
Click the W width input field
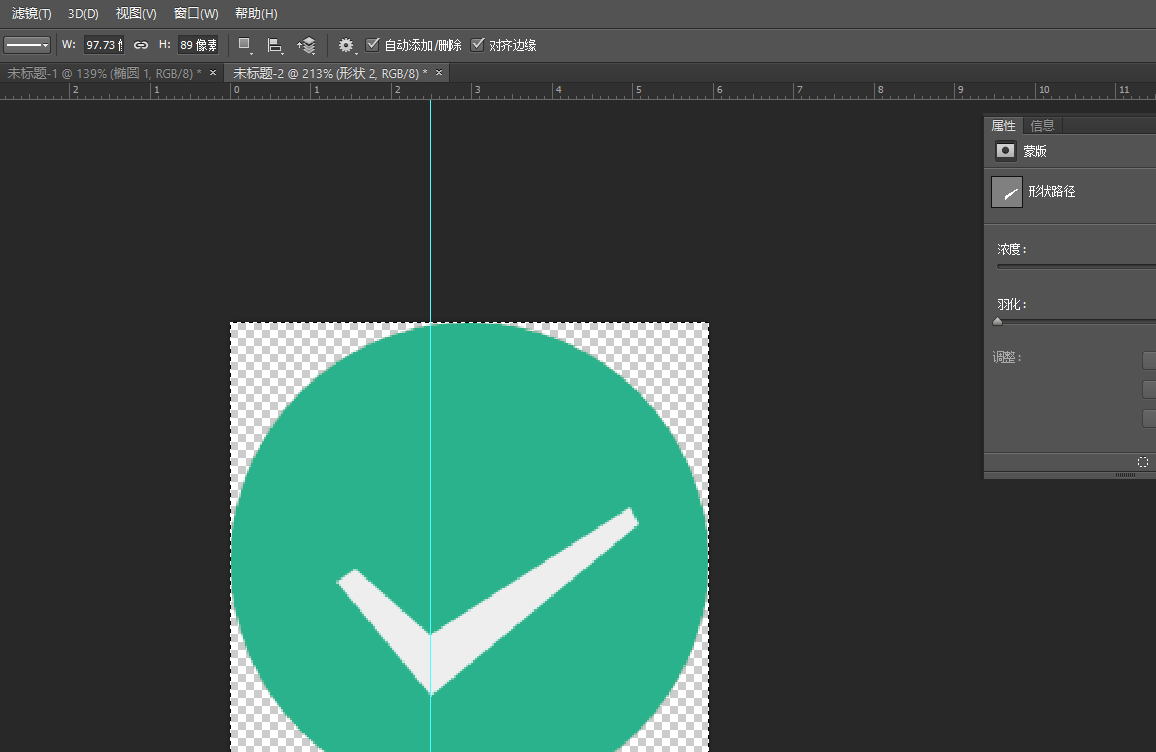pyautogui.click(x=102, y=45)
